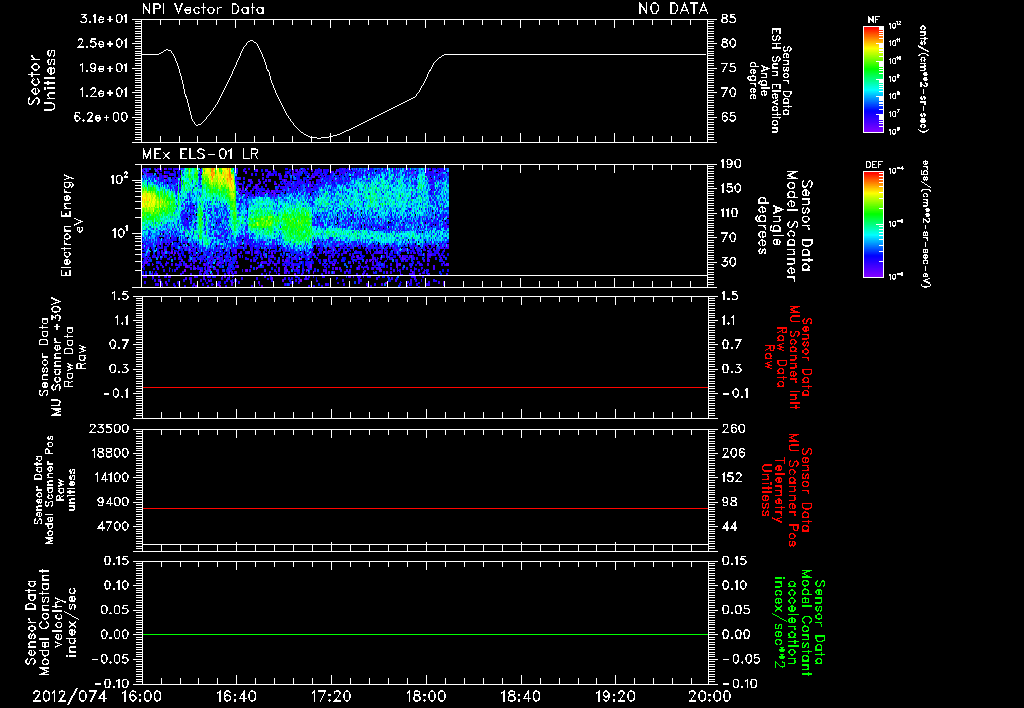Click the 190 scanner angle tick value
This screenshot has height=708, width=1024.
click(731, 163)
